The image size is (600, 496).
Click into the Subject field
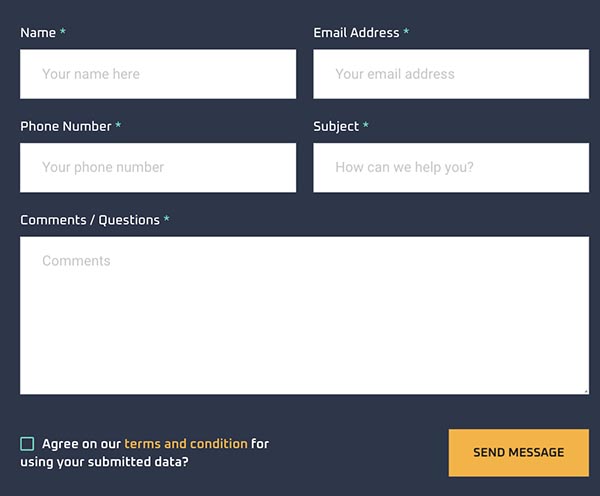tap(451, 167)
